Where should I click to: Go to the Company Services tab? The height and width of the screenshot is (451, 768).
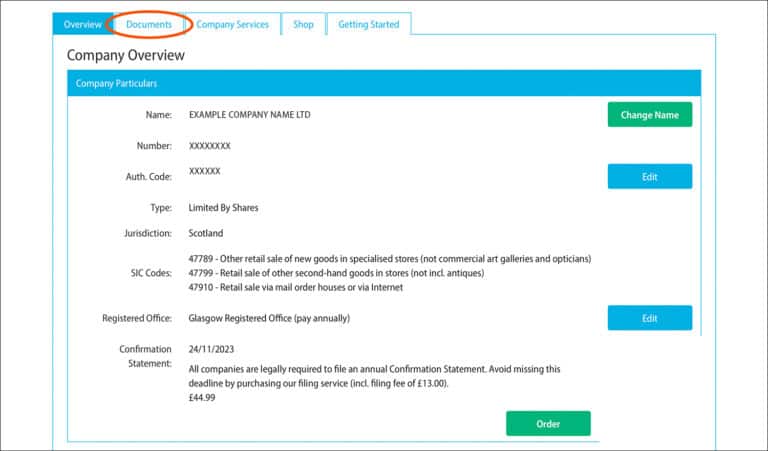point(232,24)
